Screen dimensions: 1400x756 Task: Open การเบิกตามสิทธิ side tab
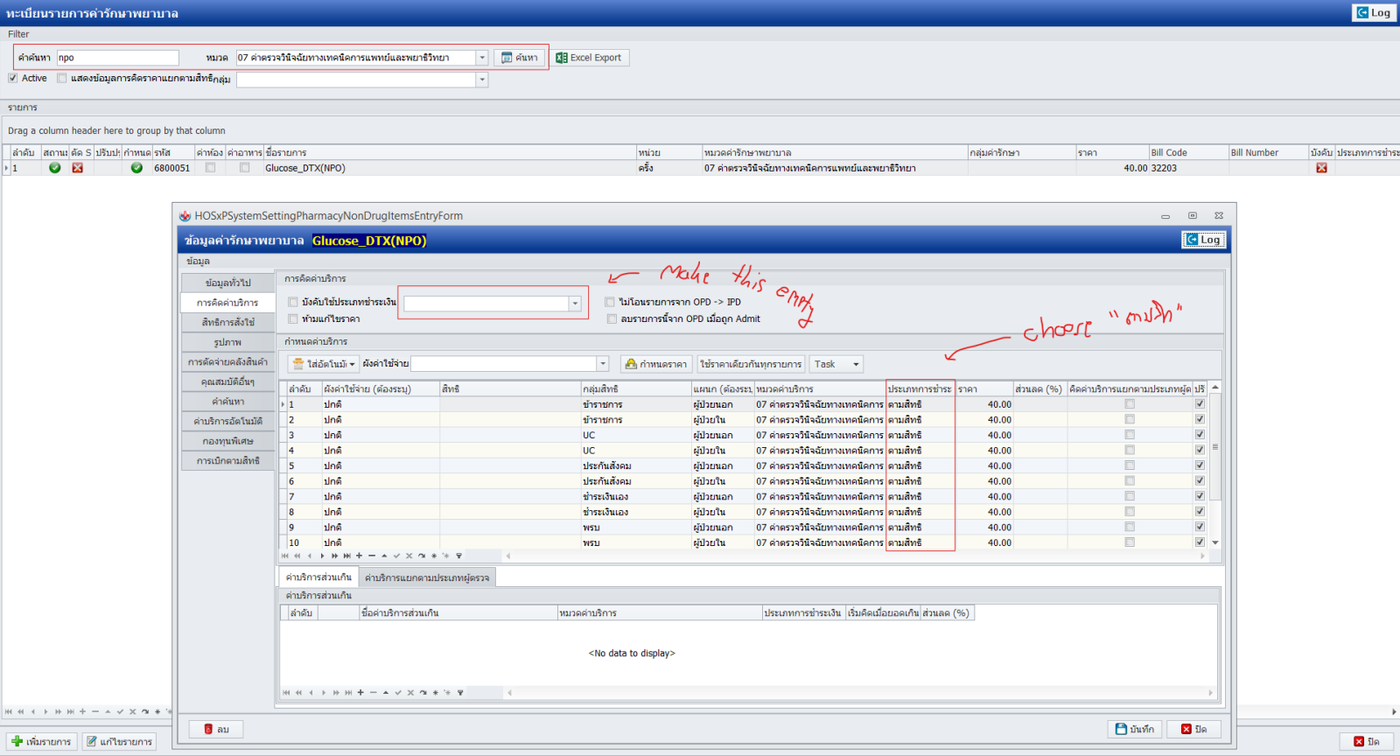point(228,461)
